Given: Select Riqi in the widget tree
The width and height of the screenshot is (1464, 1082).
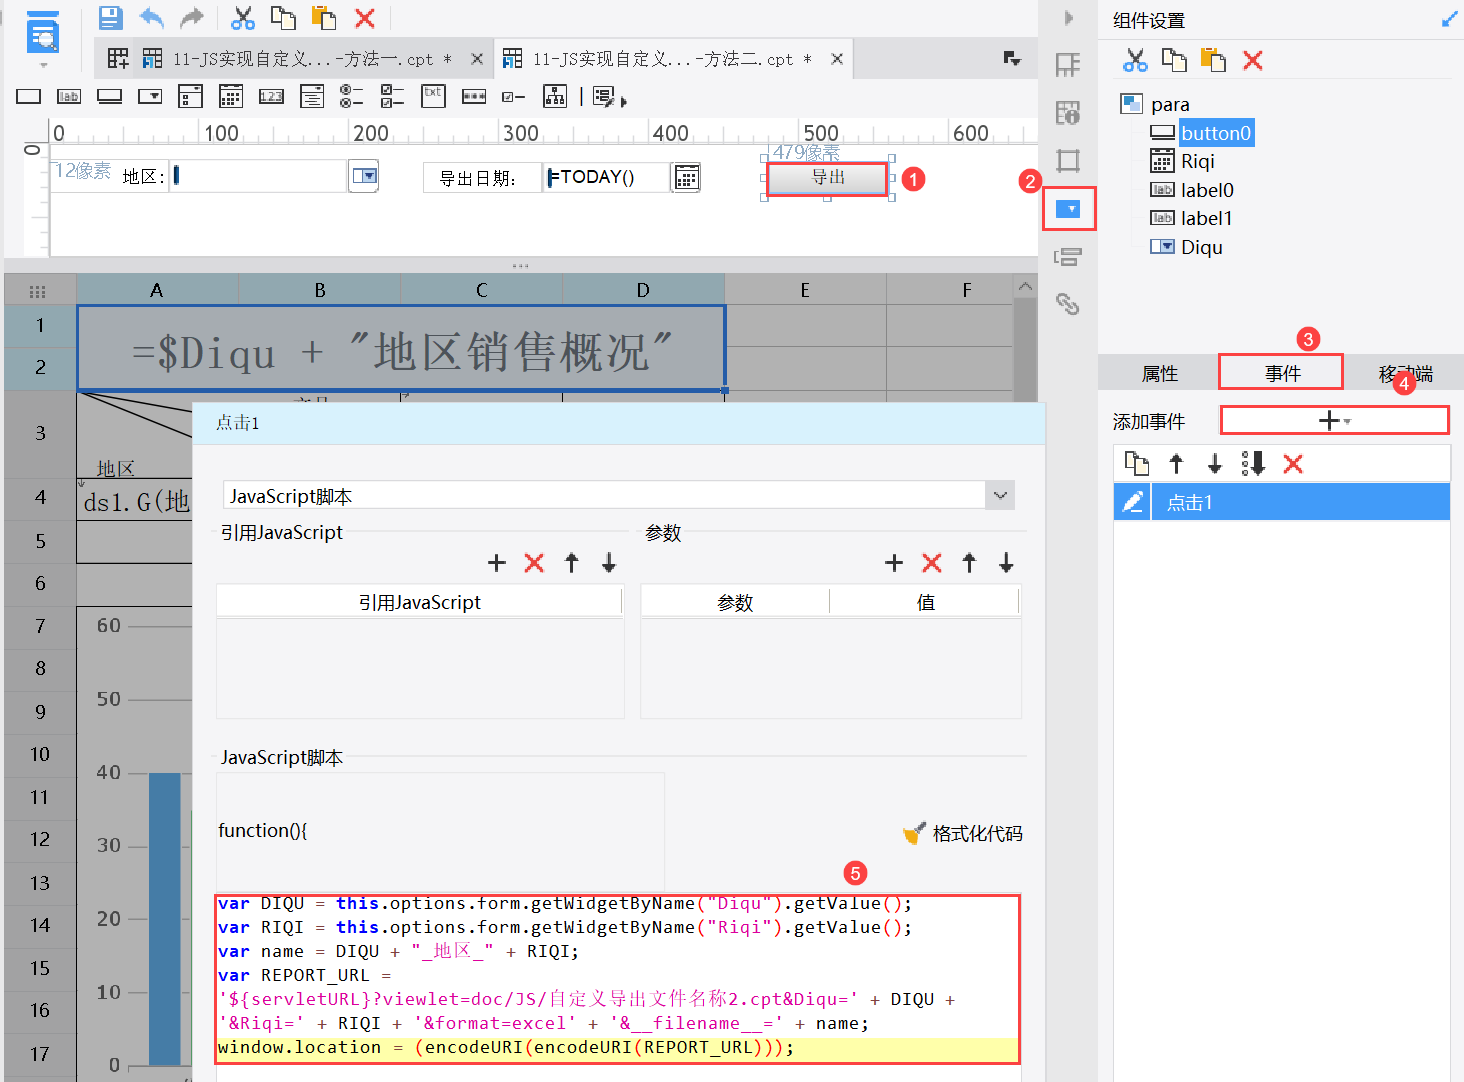Looking at the screenshot, I should click(1198, 161).
